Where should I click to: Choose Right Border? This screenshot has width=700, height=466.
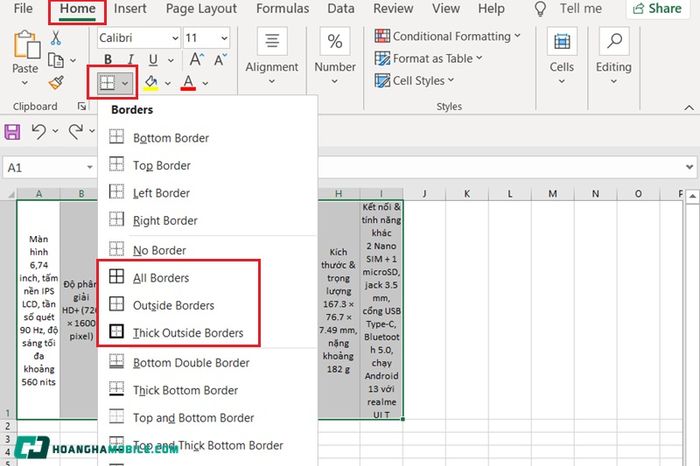tap(208, 221)
